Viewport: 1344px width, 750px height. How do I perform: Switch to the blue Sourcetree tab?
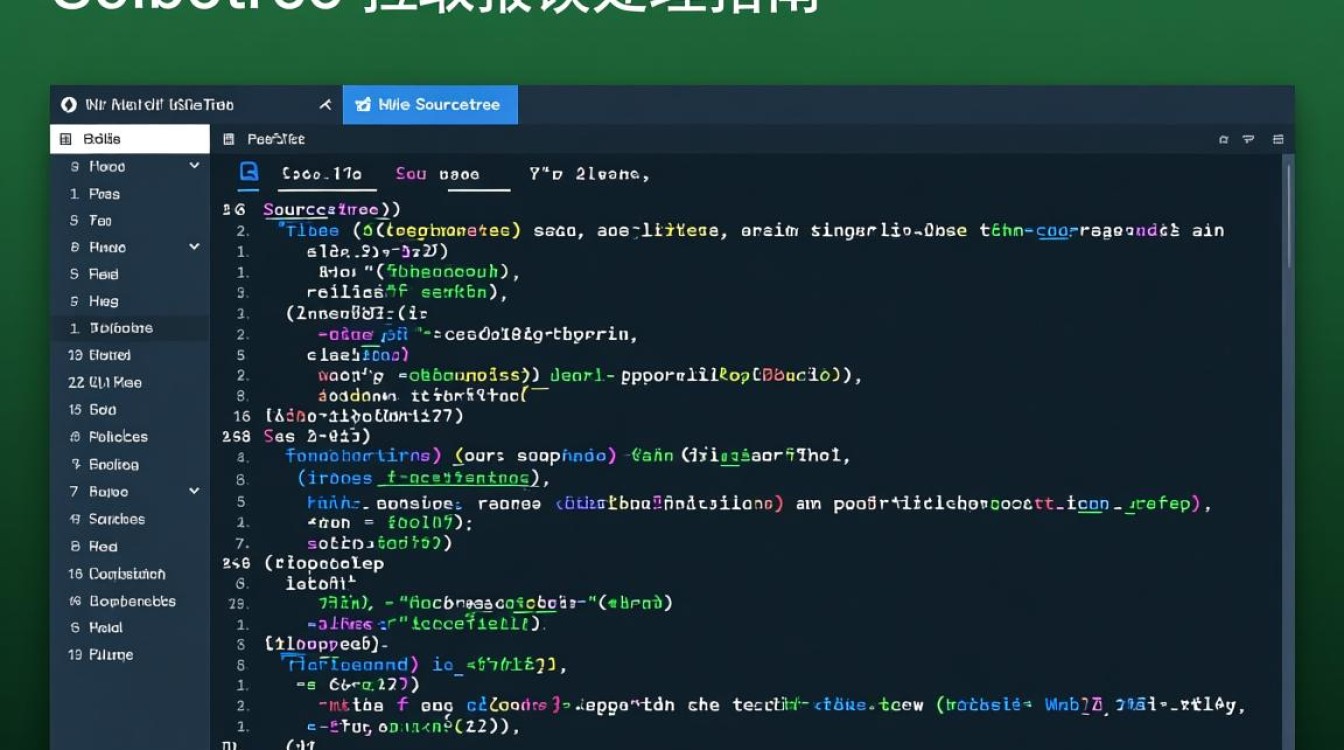(430, 105)
